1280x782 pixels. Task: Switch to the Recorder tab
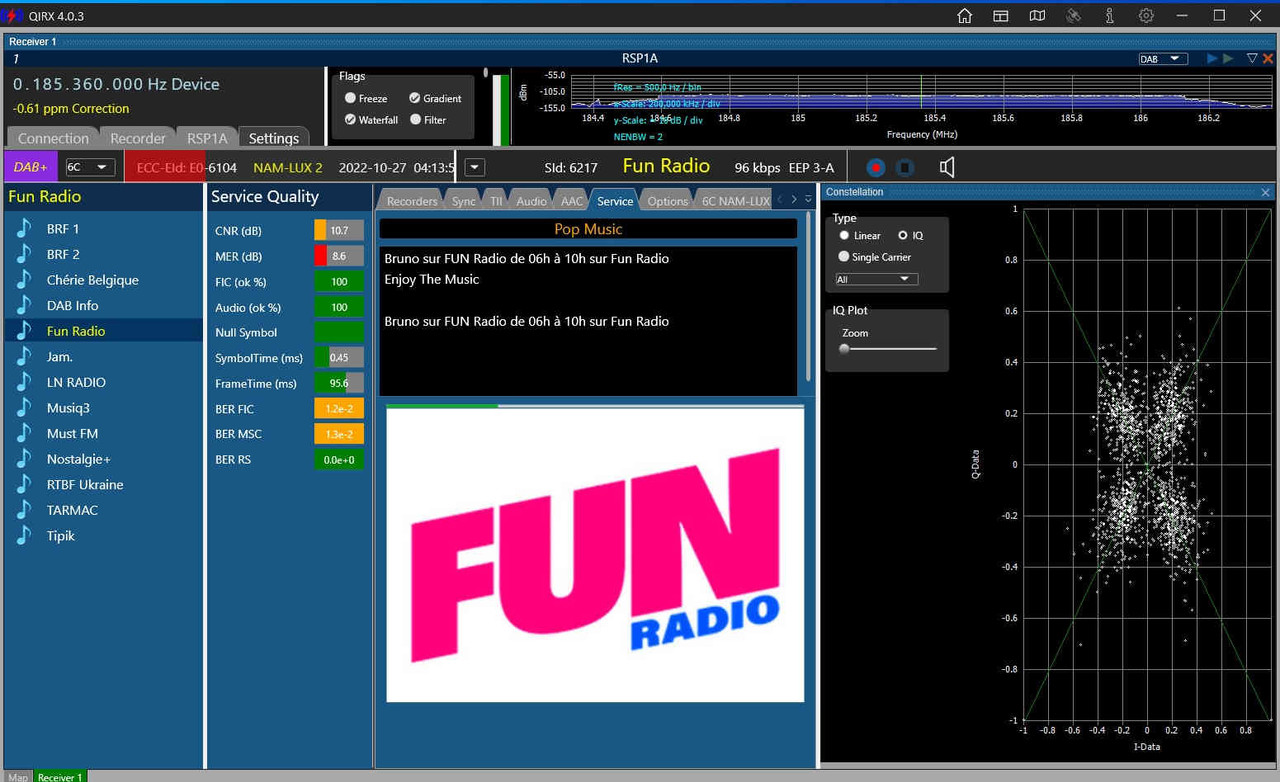tap(138, 138)
